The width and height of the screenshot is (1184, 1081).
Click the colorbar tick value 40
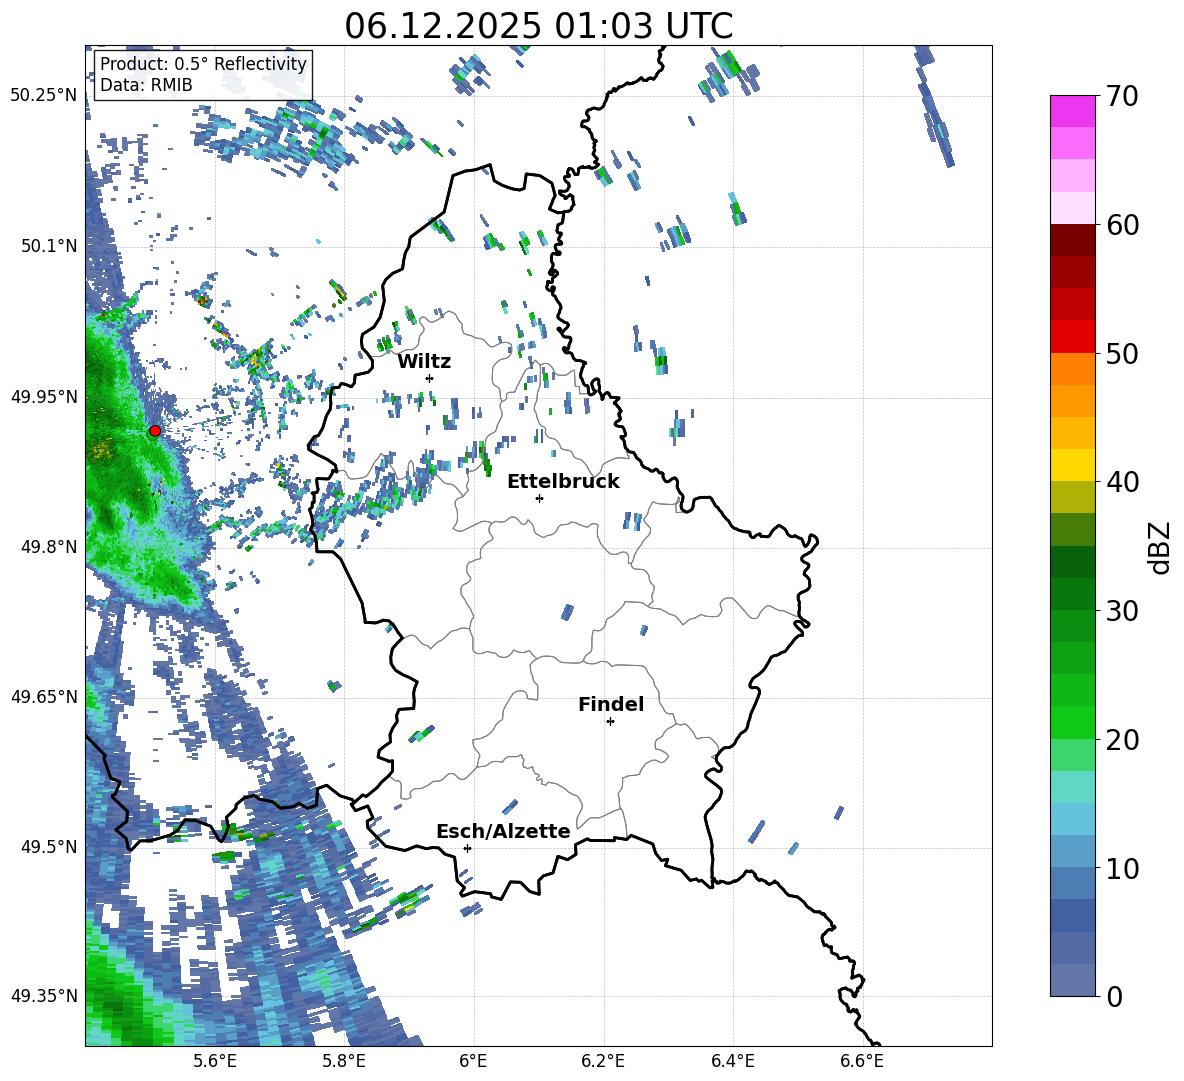pyautogui.click(x=1121, y=482)
